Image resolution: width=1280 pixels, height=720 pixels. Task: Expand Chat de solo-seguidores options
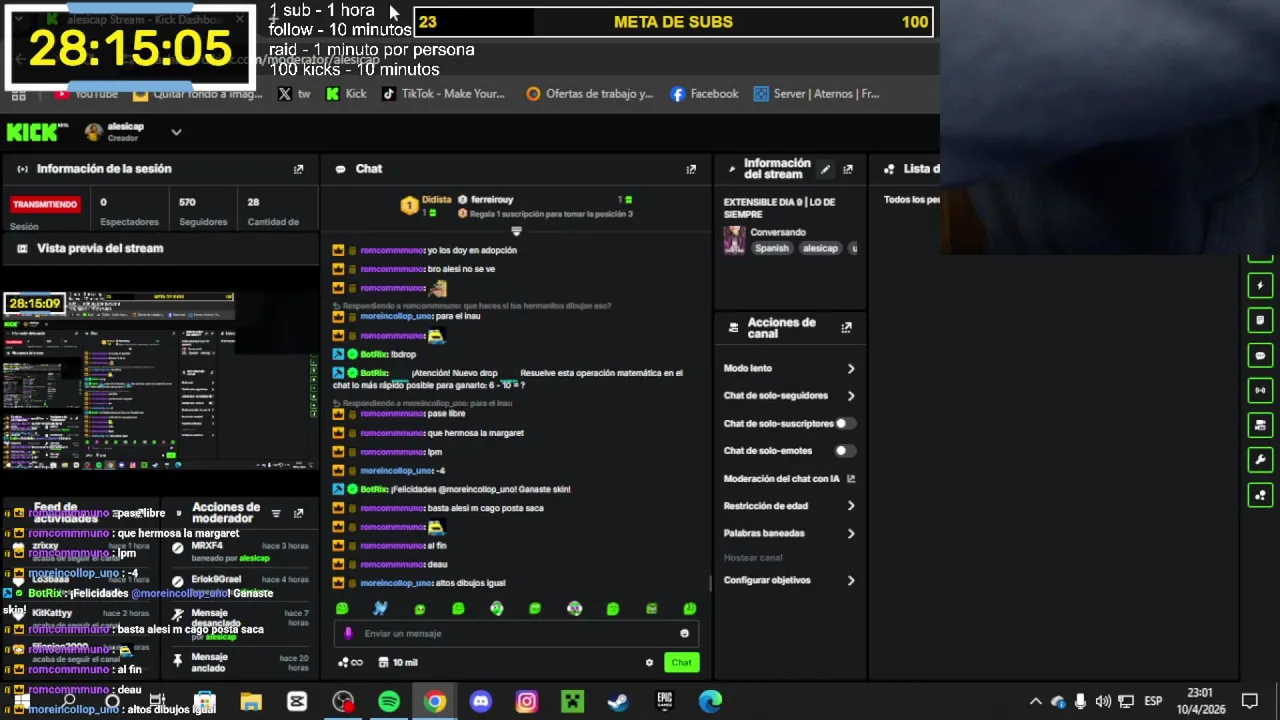(851, 396)
